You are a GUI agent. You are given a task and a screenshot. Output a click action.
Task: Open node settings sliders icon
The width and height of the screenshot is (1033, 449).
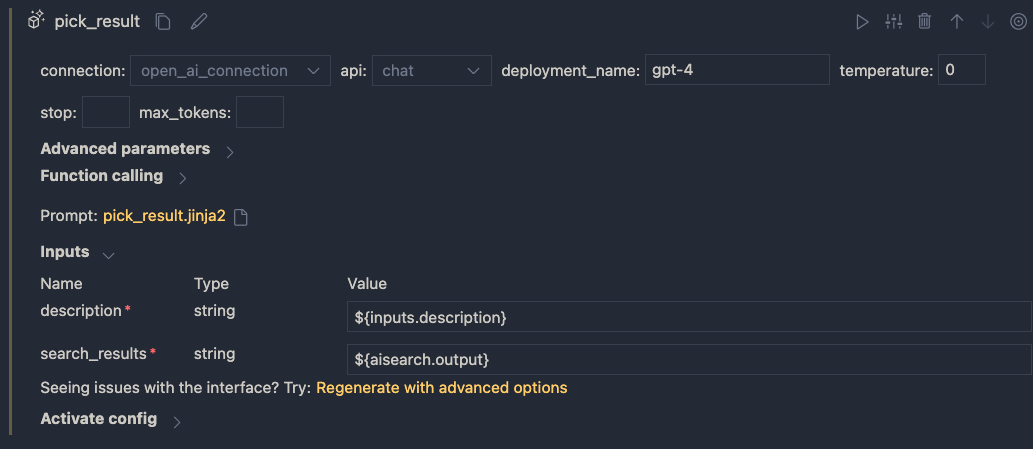tap(894, 21)
